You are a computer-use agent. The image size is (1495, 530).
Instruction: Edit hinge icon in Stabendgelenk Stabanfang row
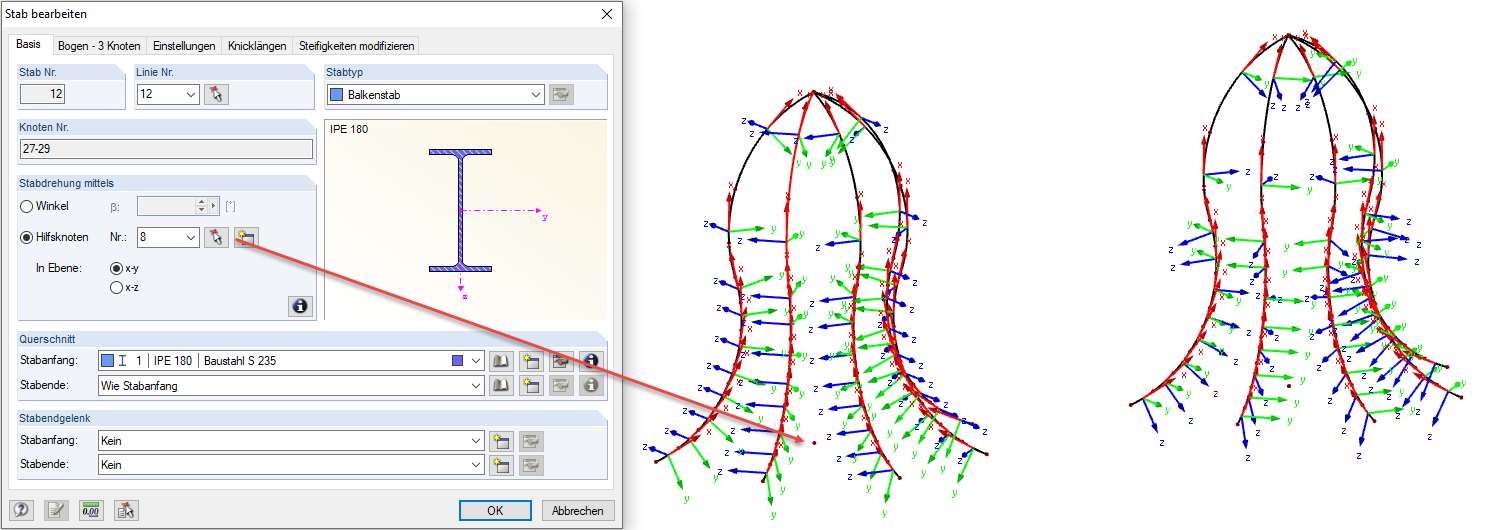point(532,441)
